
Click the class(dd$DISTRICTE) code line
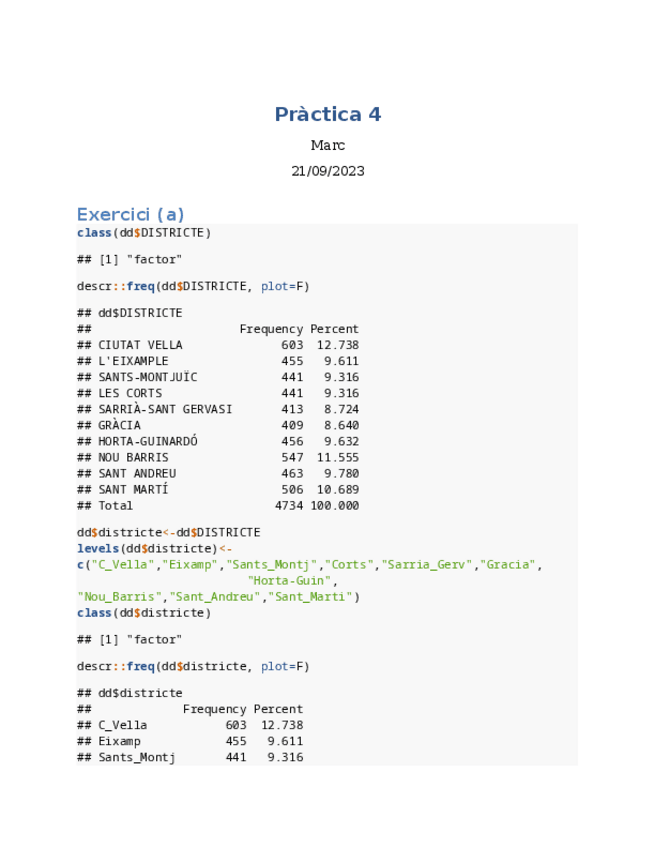[144, 233]
